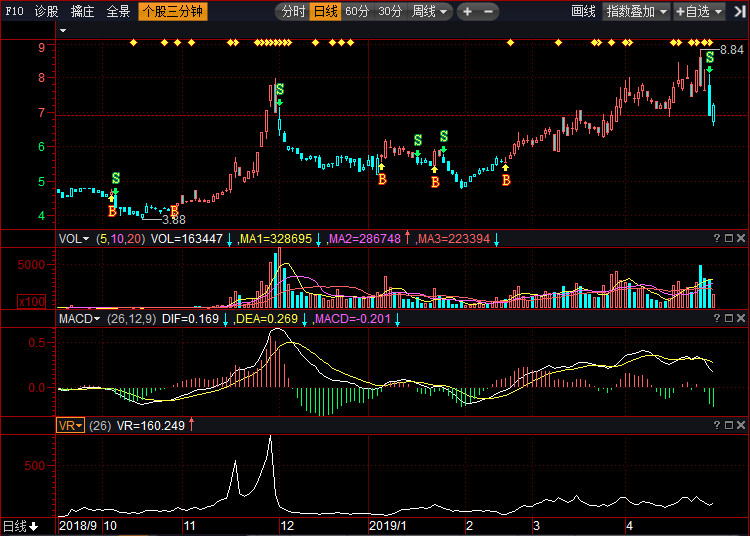Open the 指数叠加 index overlay dropdown

tap(636, 11)
